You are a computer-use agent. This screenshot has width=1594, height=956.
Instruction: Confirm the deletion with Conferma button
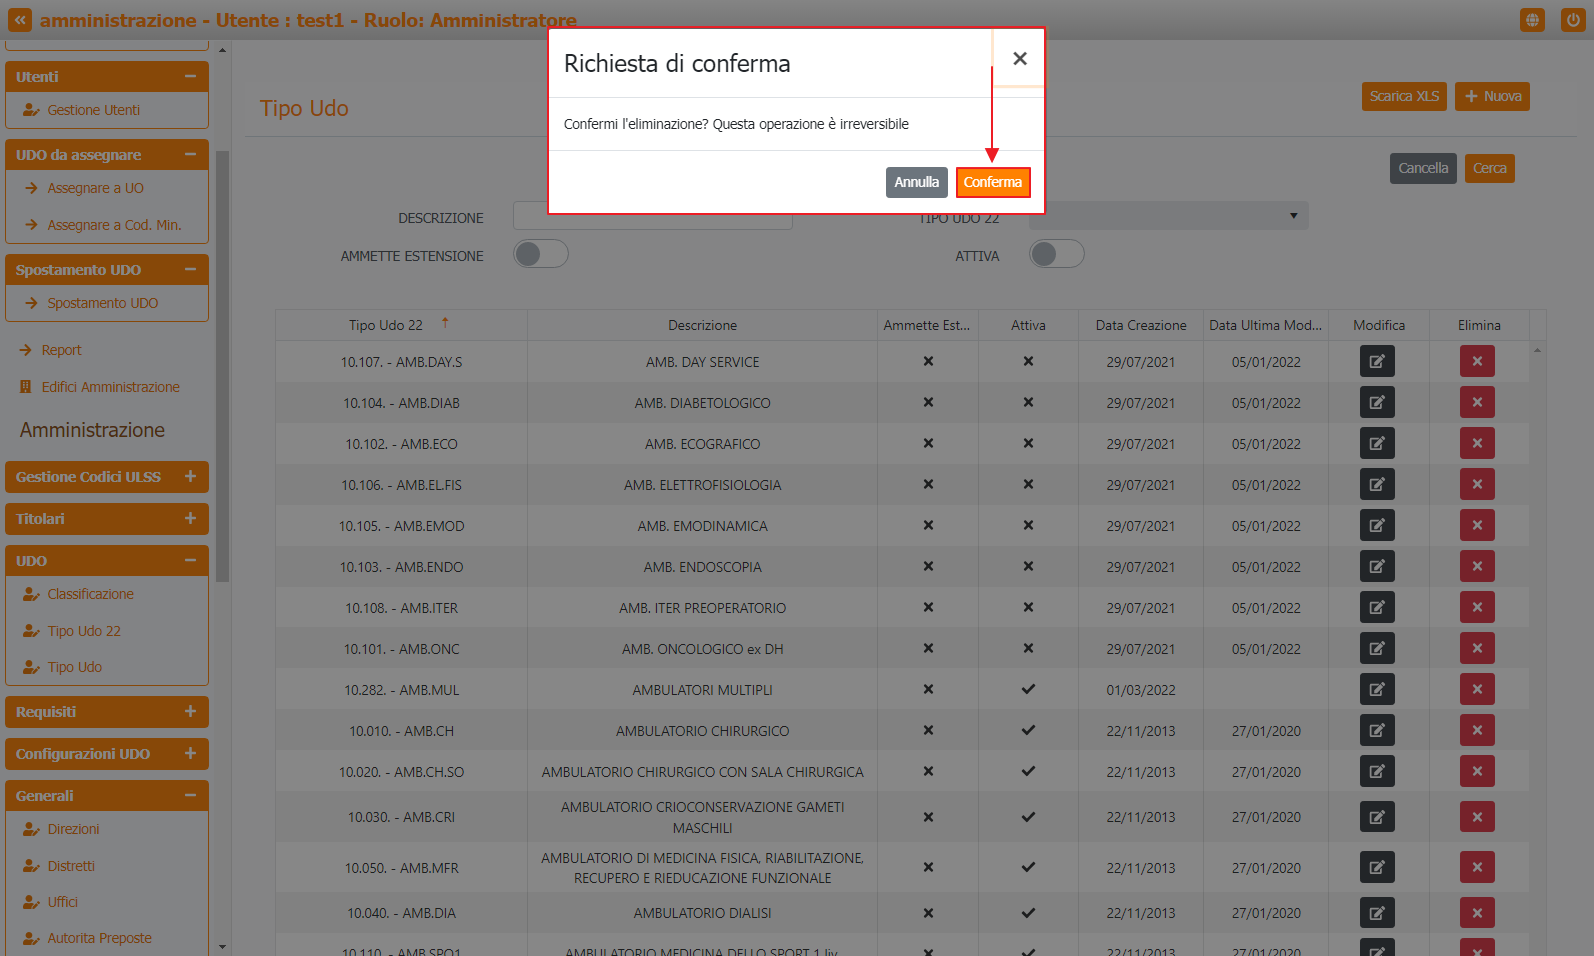tap(993, 182)
